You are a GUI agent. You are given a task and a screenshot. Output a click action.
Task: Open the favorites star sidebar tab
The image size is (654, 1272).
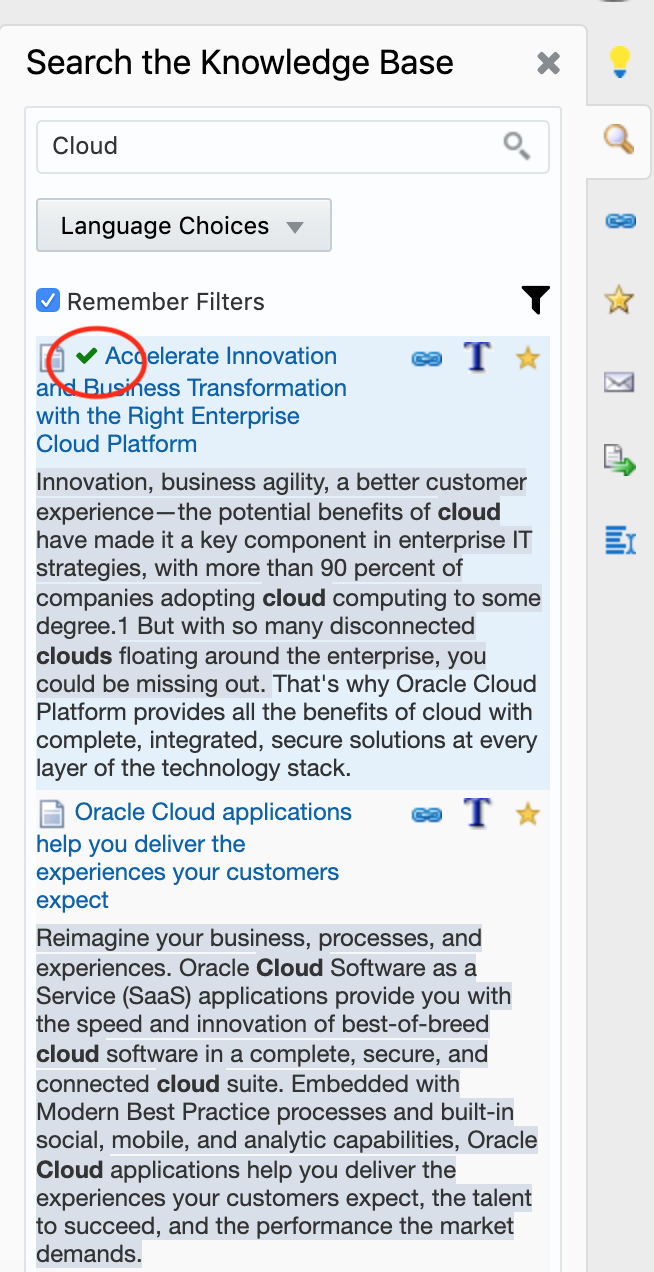pyautogui.click(x=620, y=299)
